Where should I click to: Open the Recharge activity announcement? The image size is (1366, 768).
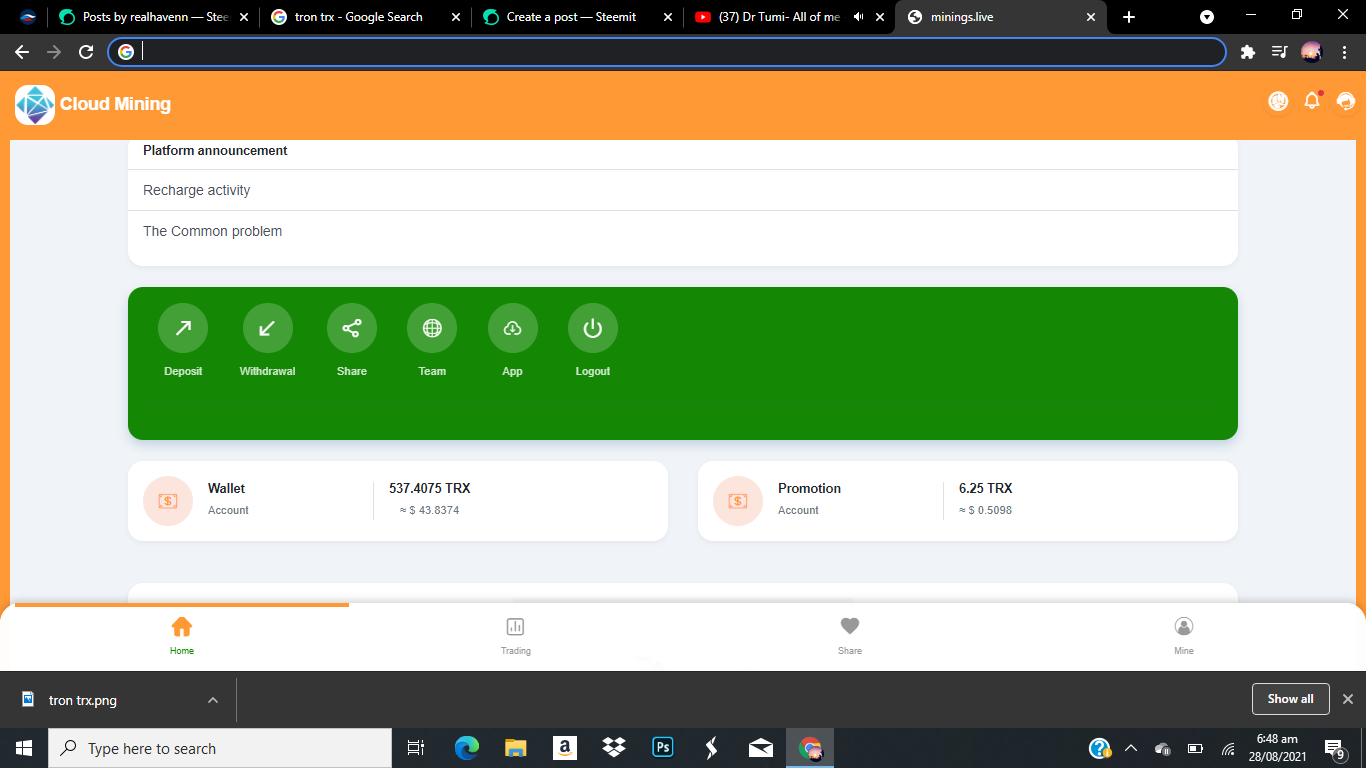pyautogui.click(x=196, y=190)
